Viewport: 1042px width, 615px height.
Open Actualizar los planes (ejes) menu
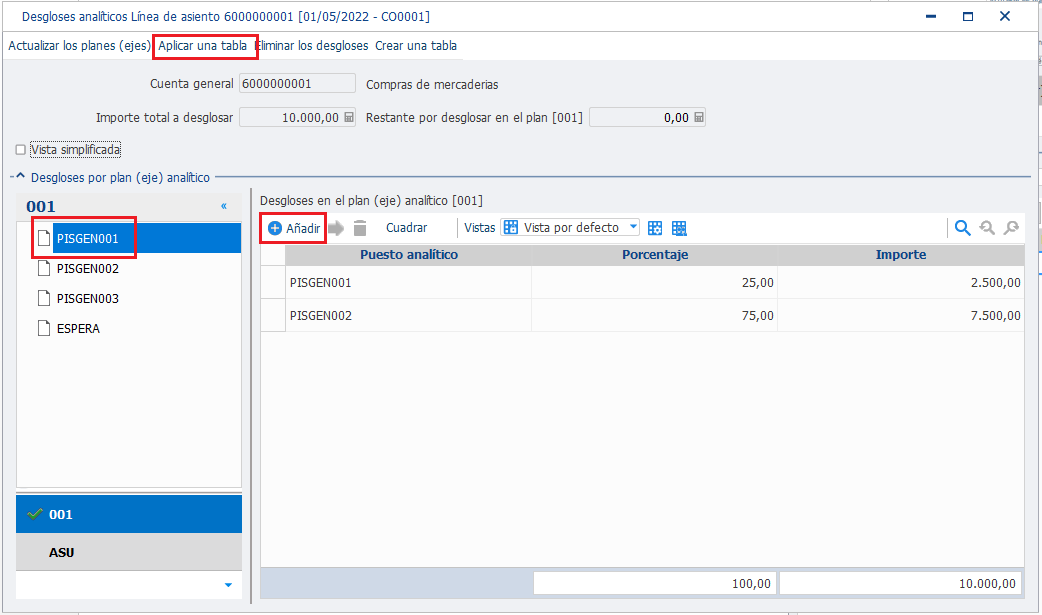pyautogui.click(x=80, y=46)
